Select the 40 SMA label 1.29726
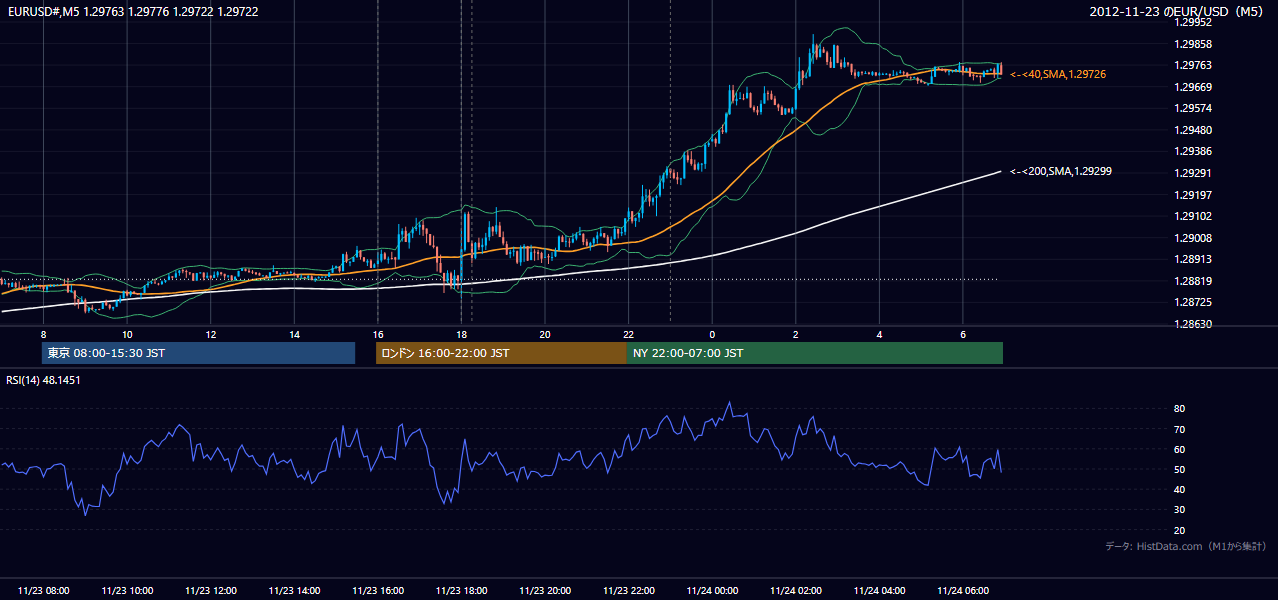This screenshot has width=1278, height=600. (x=1058, y=74)
